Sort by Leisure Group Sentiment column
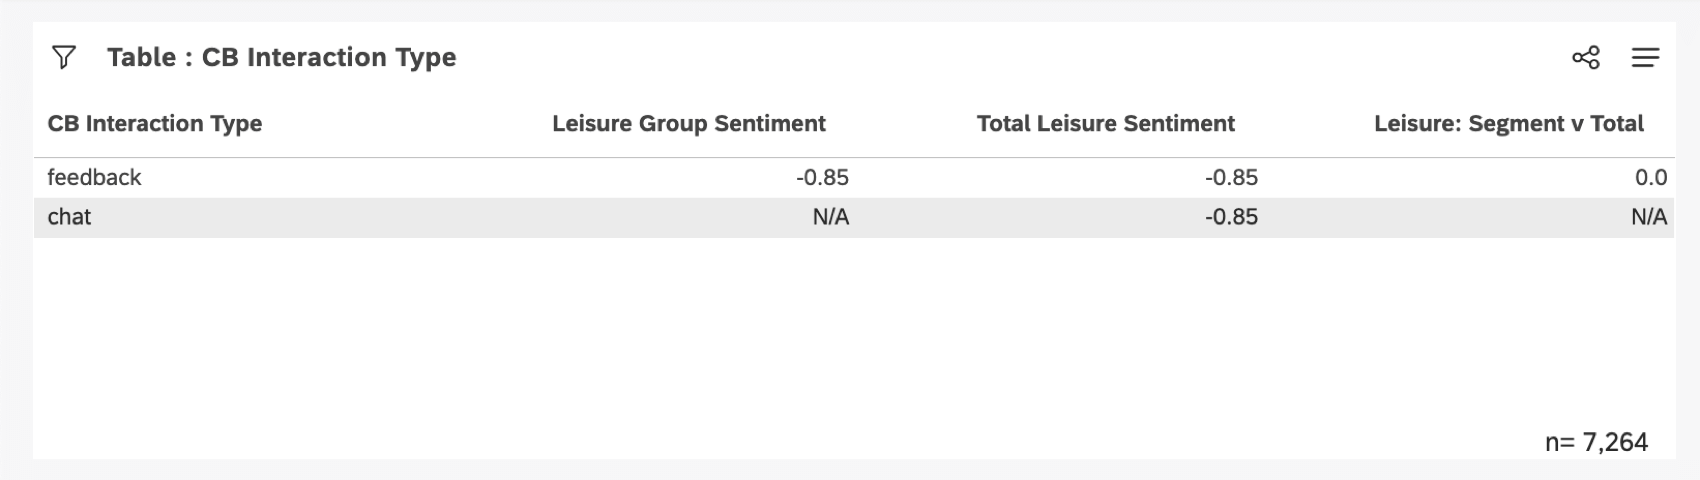 coord(688,124)
